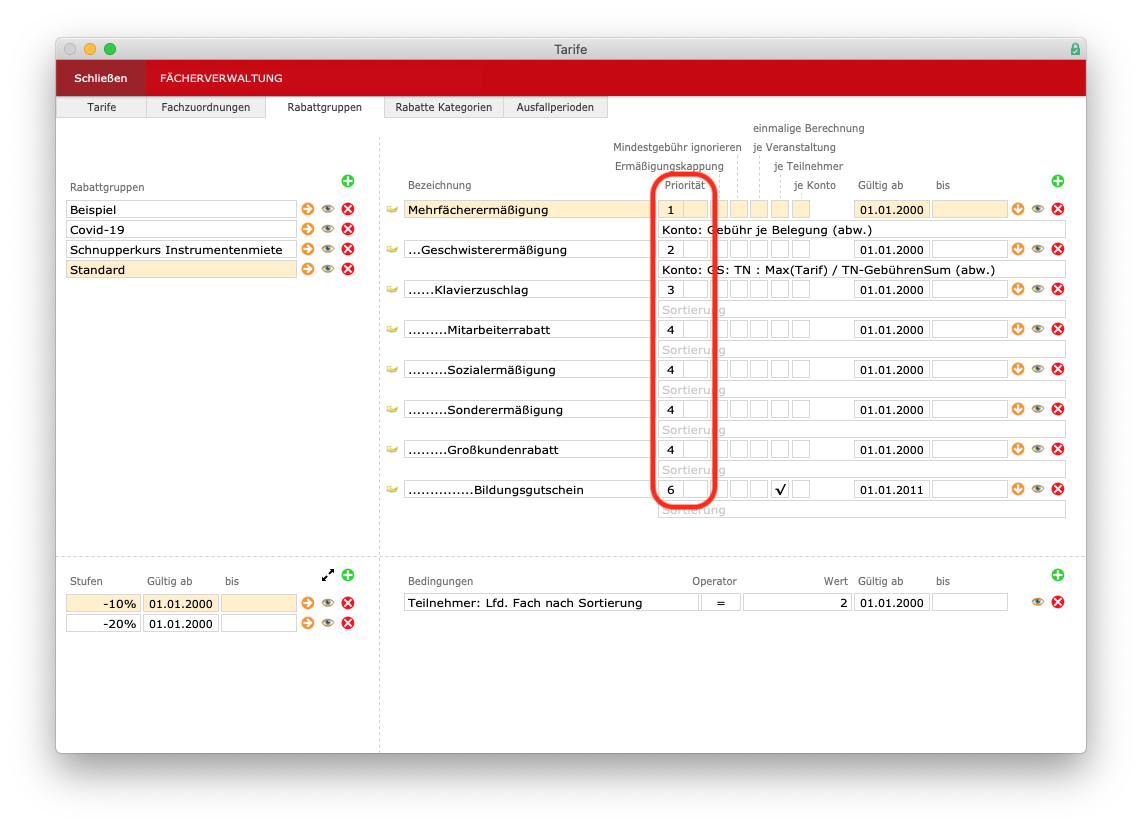Delete the Covid-19 Rabattgruppe
Screen dimensions: 1142x827
[348, 229]
